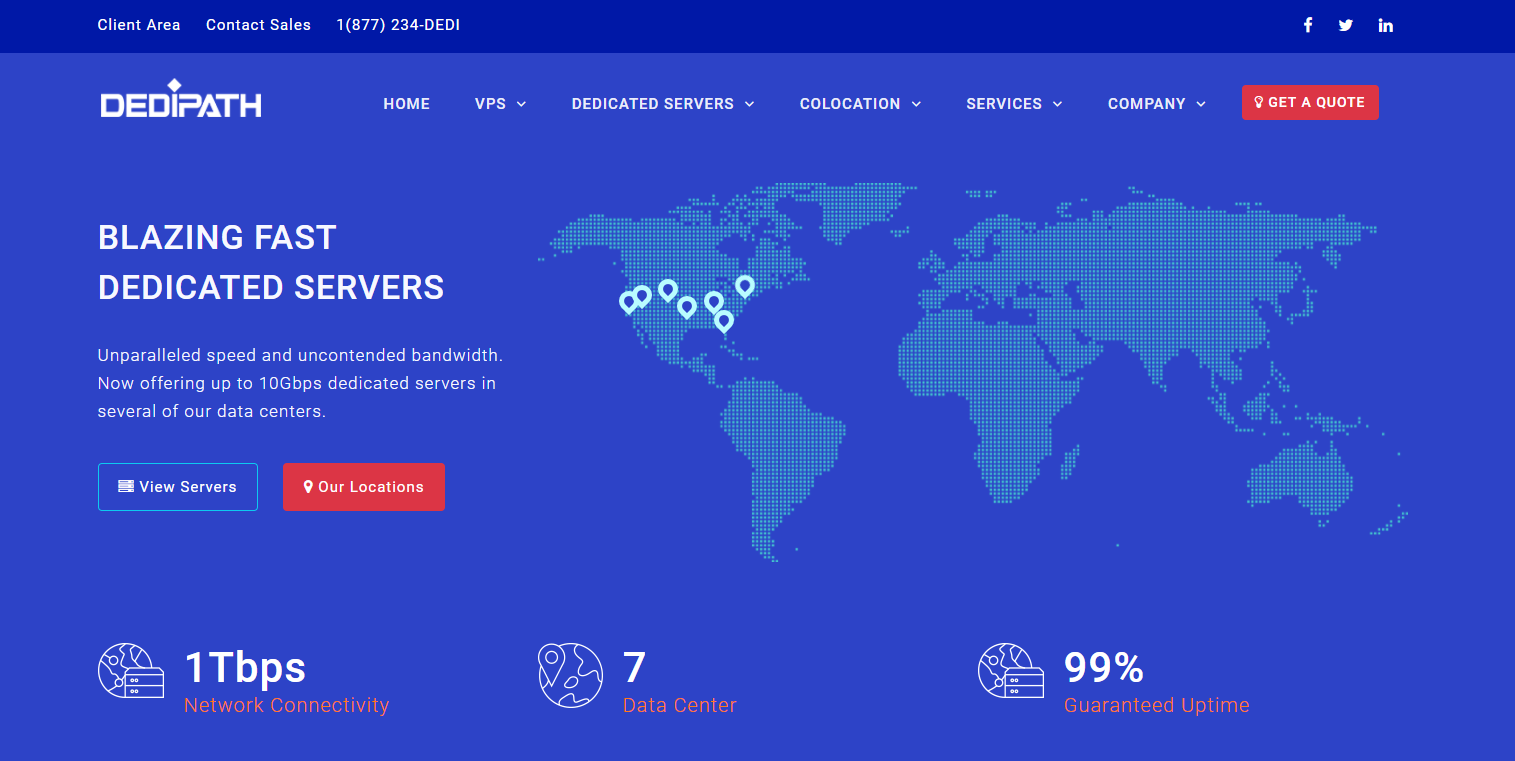Click the easternmost map pin on US map
This screenshot has width=1515, height=761.
pyautogui.click(x=744, y=286)
